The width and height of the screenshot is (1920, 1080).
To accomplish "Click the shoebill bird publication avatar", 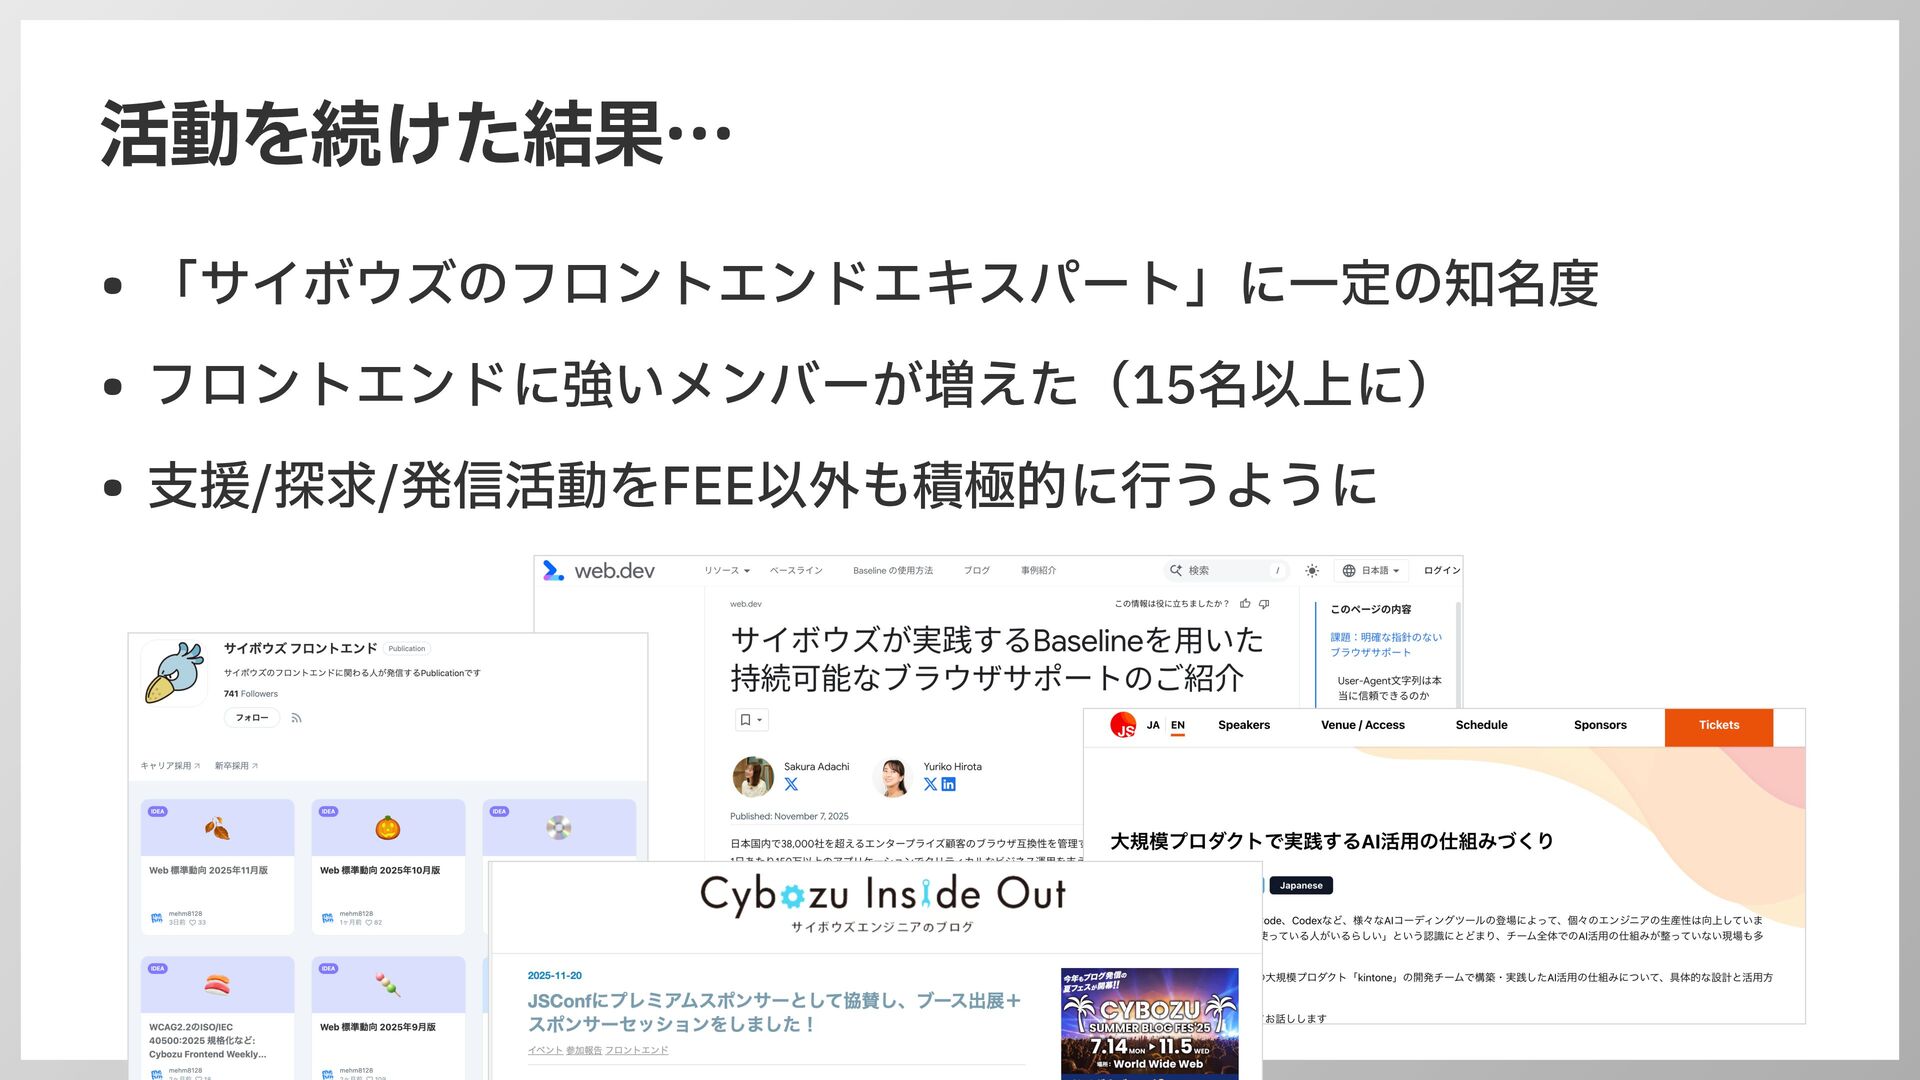I will point(175,673).
